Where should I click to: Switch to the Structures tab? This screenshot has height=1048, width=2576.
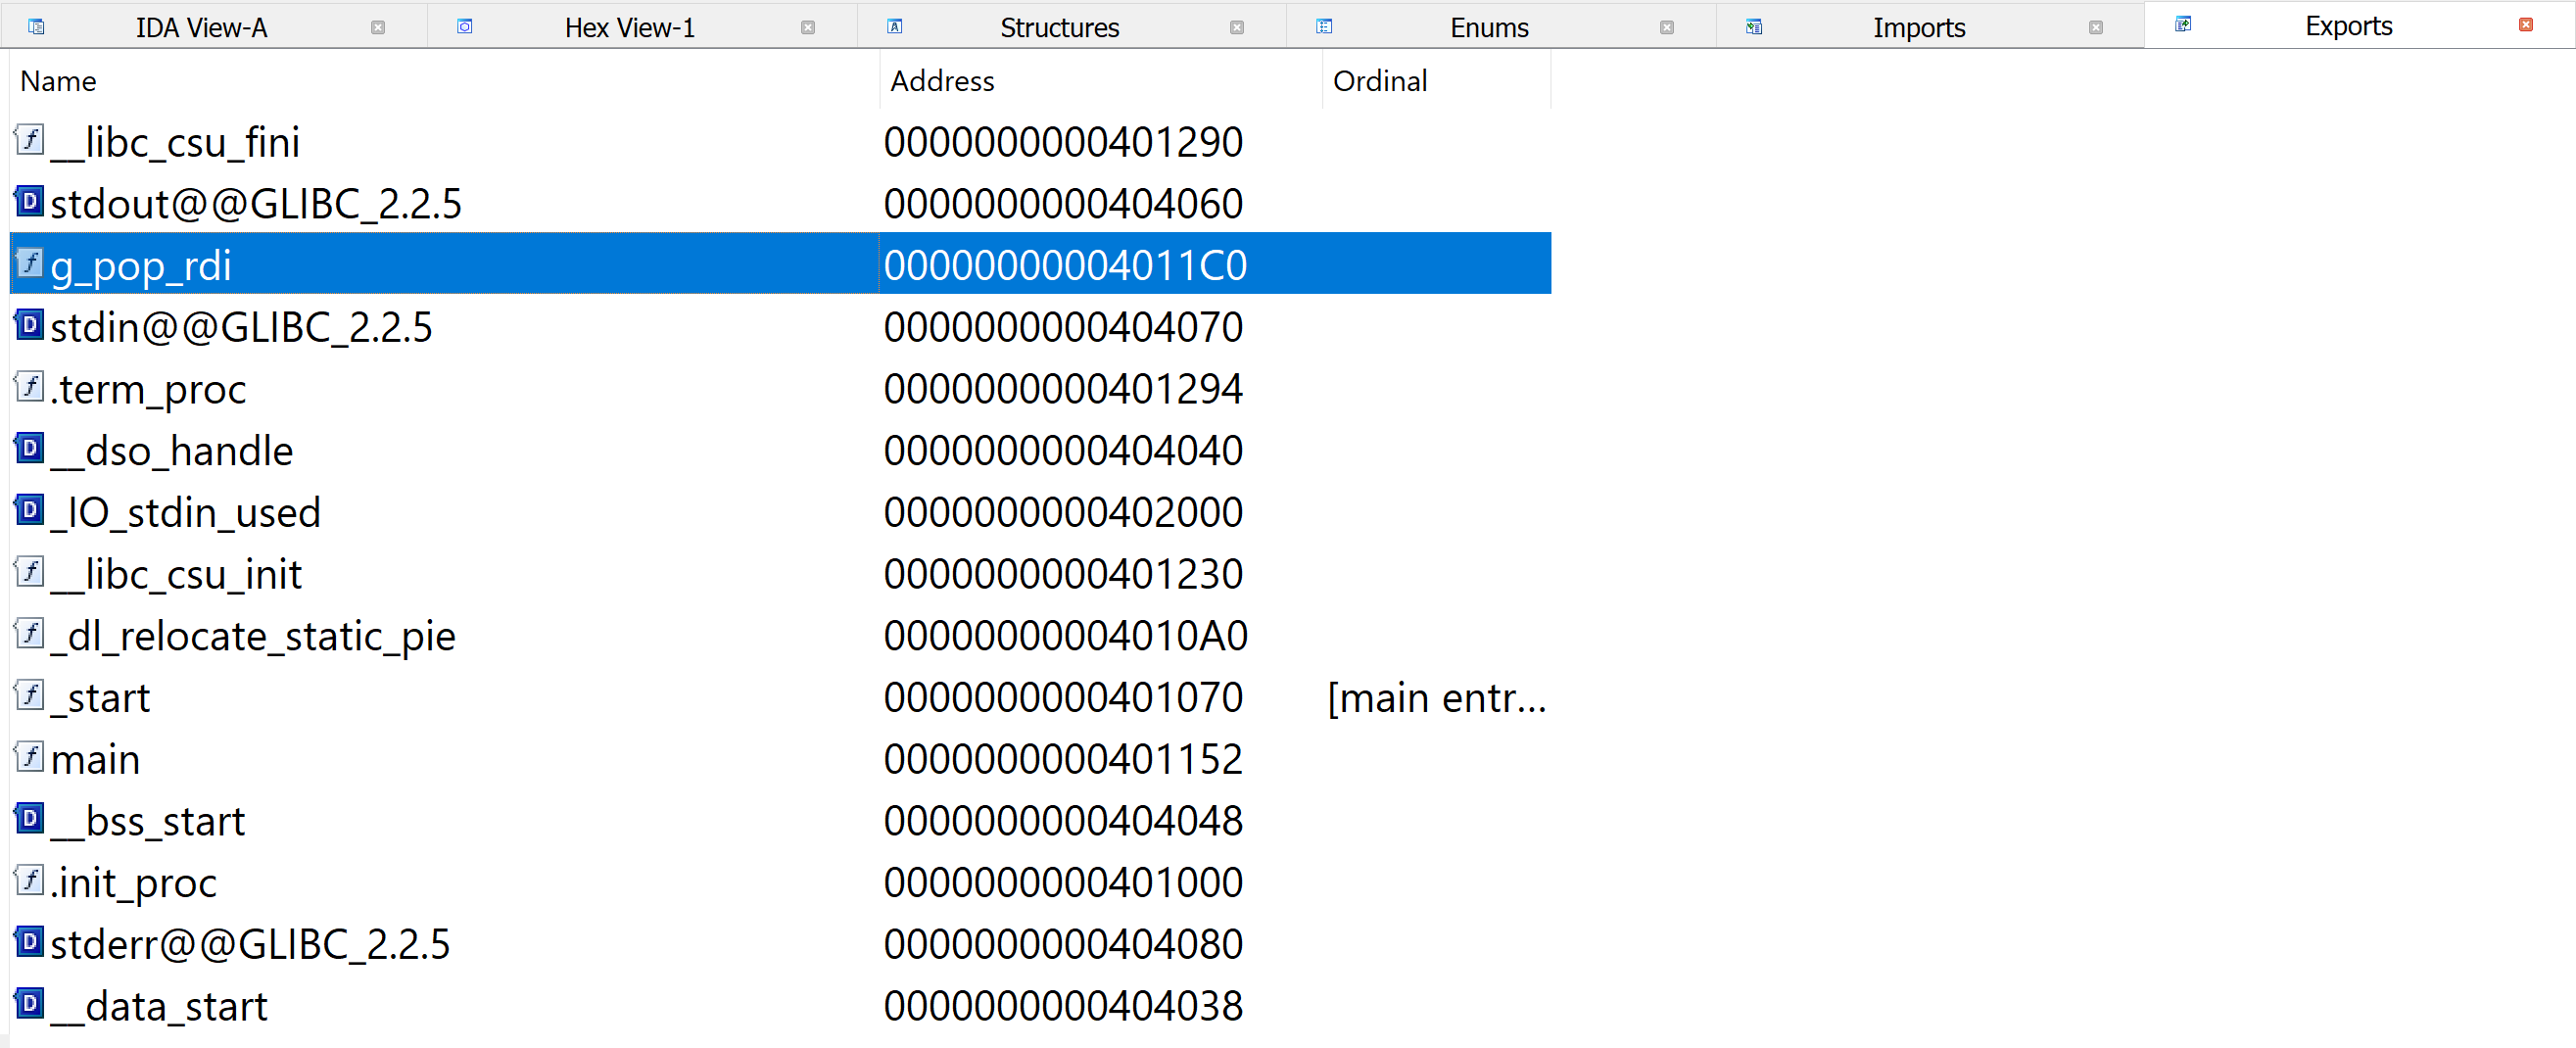point(1059,27)
